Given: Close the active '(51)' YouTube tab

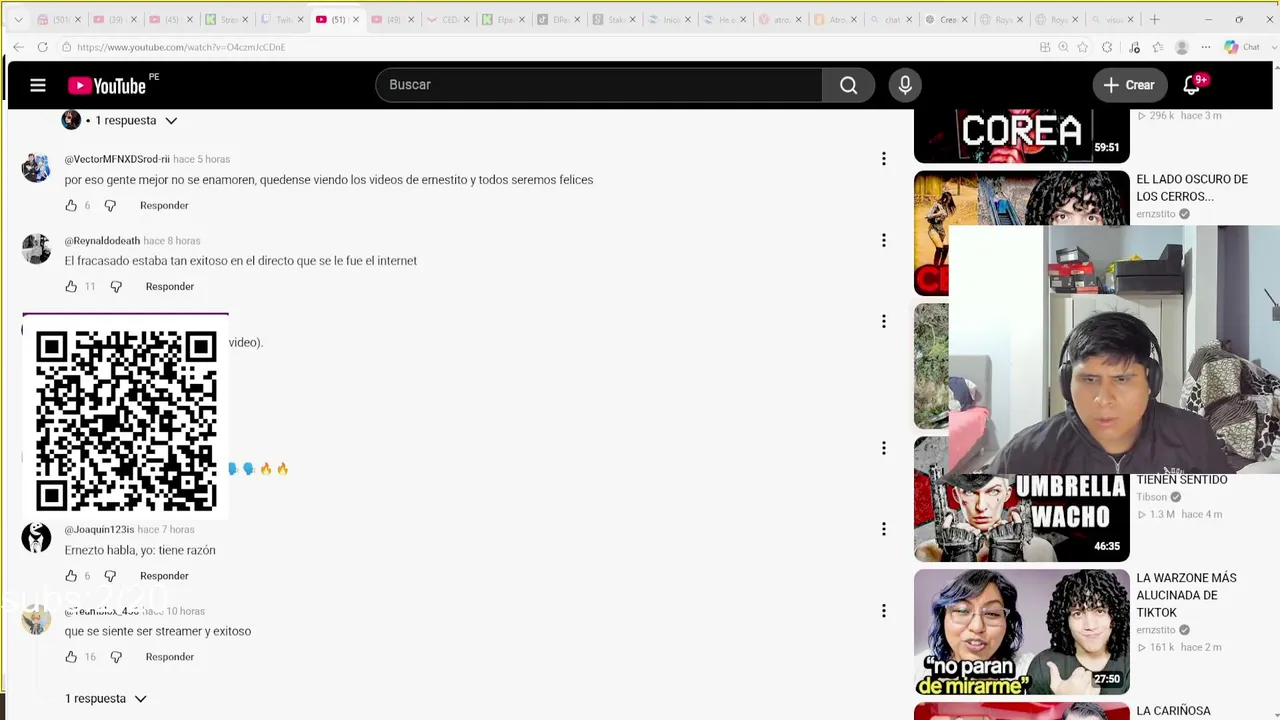Looking at the screenshot, I should 355,19.
